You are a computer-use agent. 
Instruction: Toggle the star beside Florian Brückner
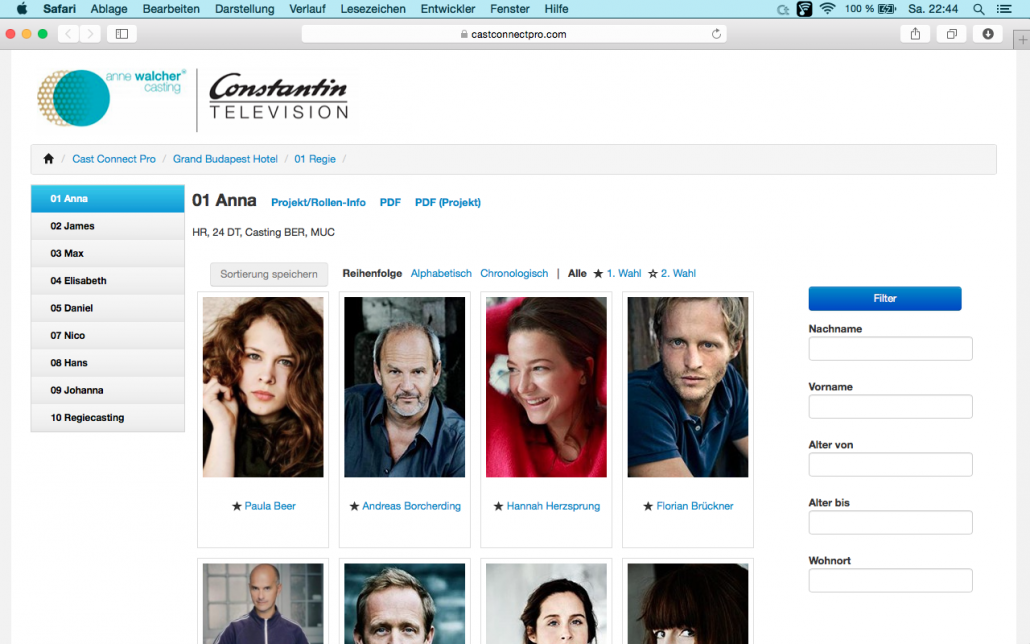pos(648,506)
